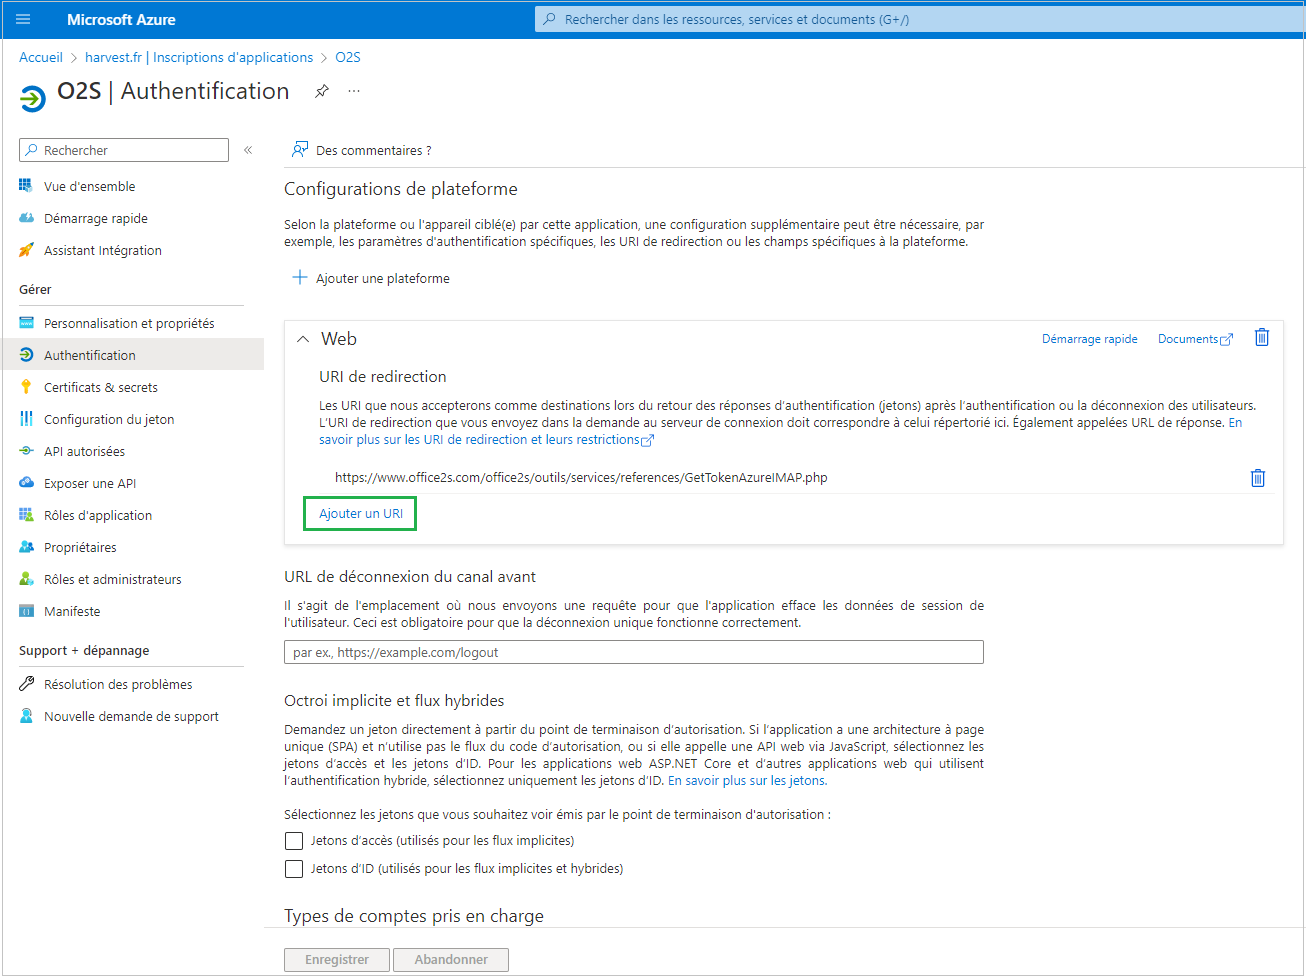Collapse the left navigation sidebar
The width and height of the screenshot is (1306, 979).
[248, 150]
